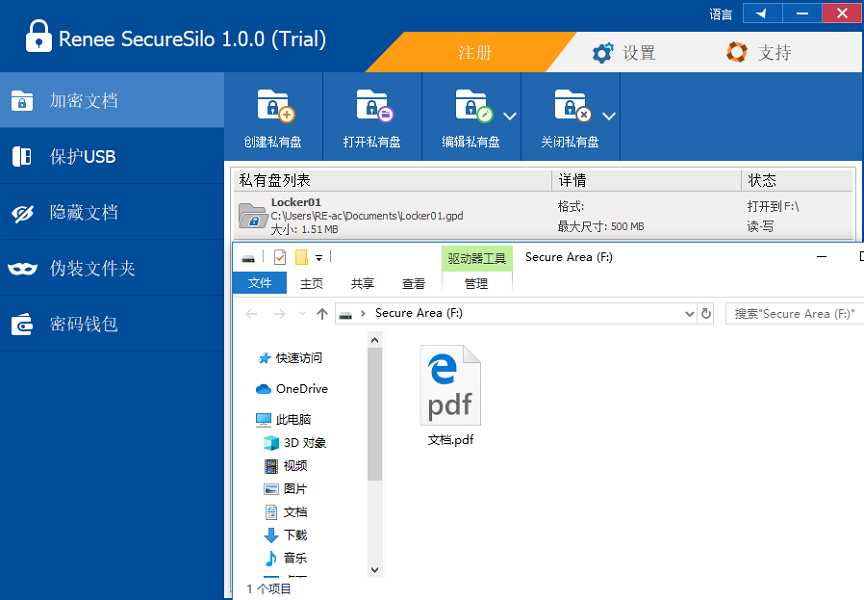Click the 创建私有盘 create locker icon

276,106
